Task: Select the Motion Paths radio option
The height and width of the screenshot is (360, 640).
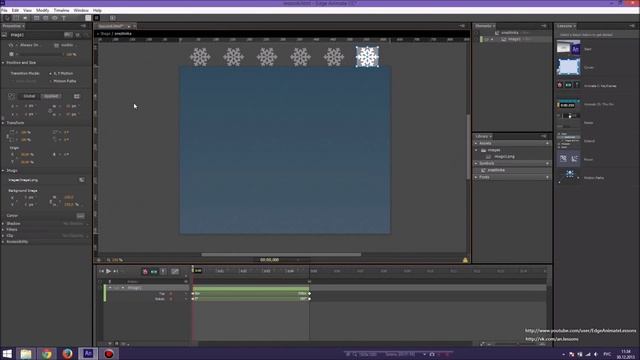Action: pos(51,81)
